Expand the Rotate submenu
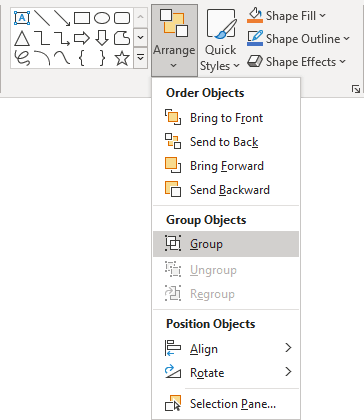Image resolution: width=364 pixels, height=420 pixels. tap(226, 372)
